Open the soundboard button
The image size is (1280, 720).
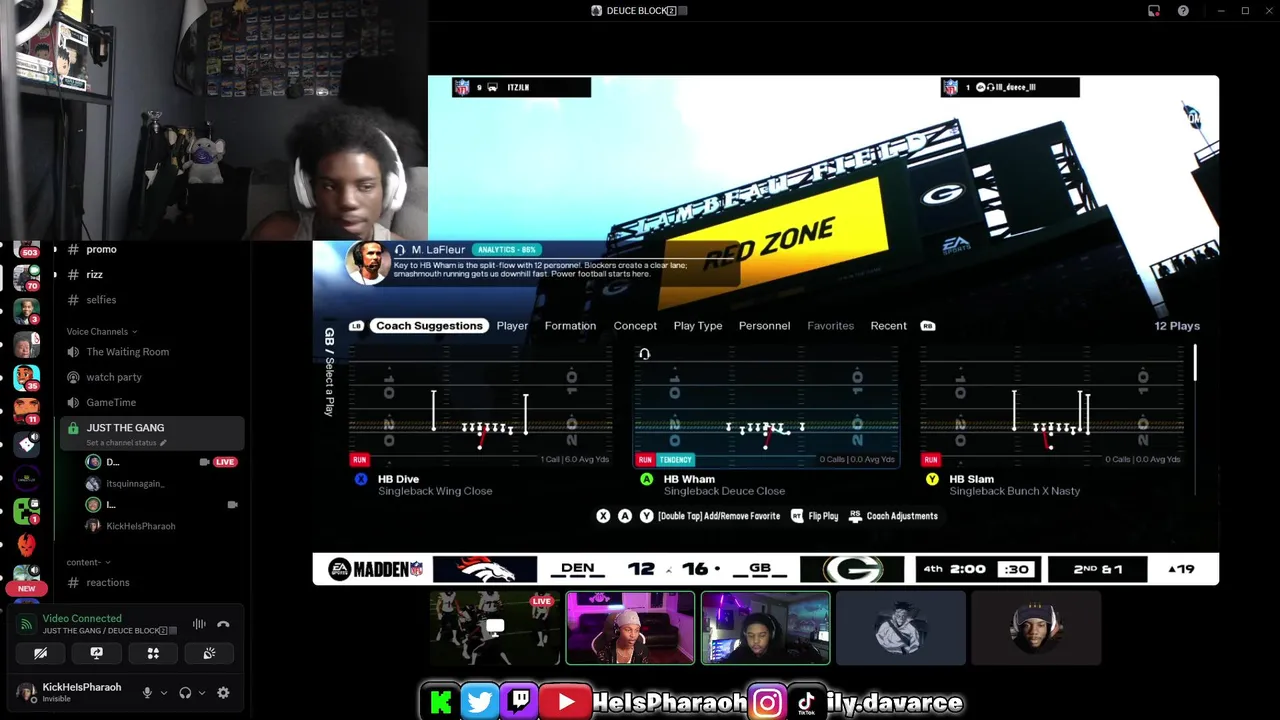click(x=209, y=653)
